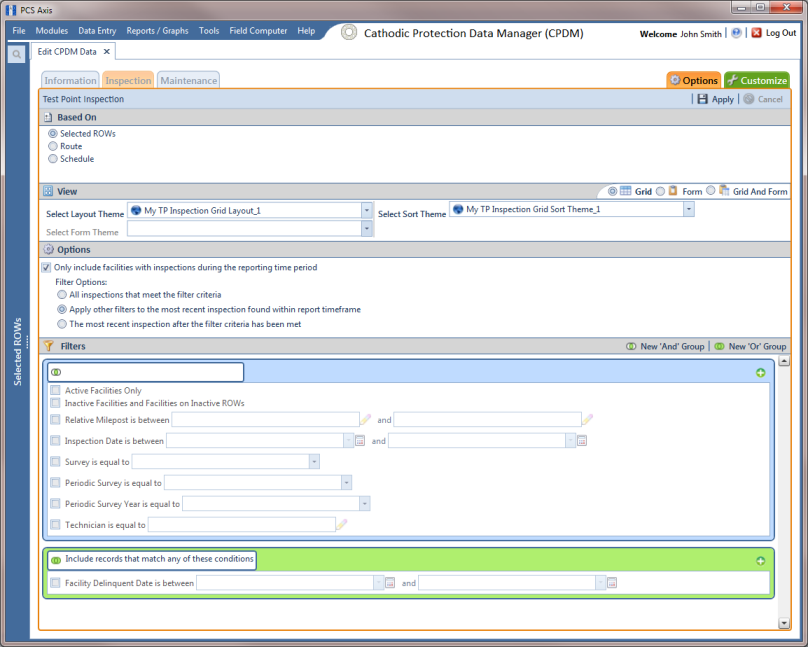This screenshot has width=808, height=647.
Task: Select the Selected ROWs radio button
Action: [53, 133]
